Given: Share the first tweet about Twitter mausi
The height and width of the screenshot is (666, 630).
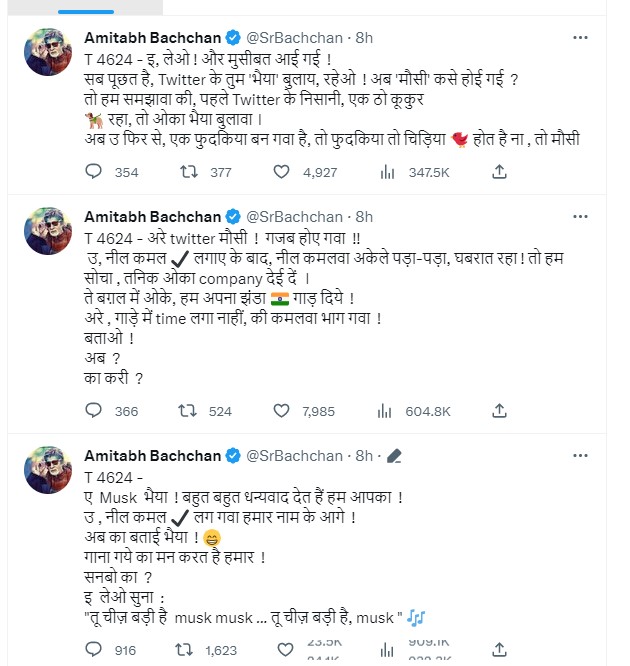Looking at the screenshot, I should point(500,172).
